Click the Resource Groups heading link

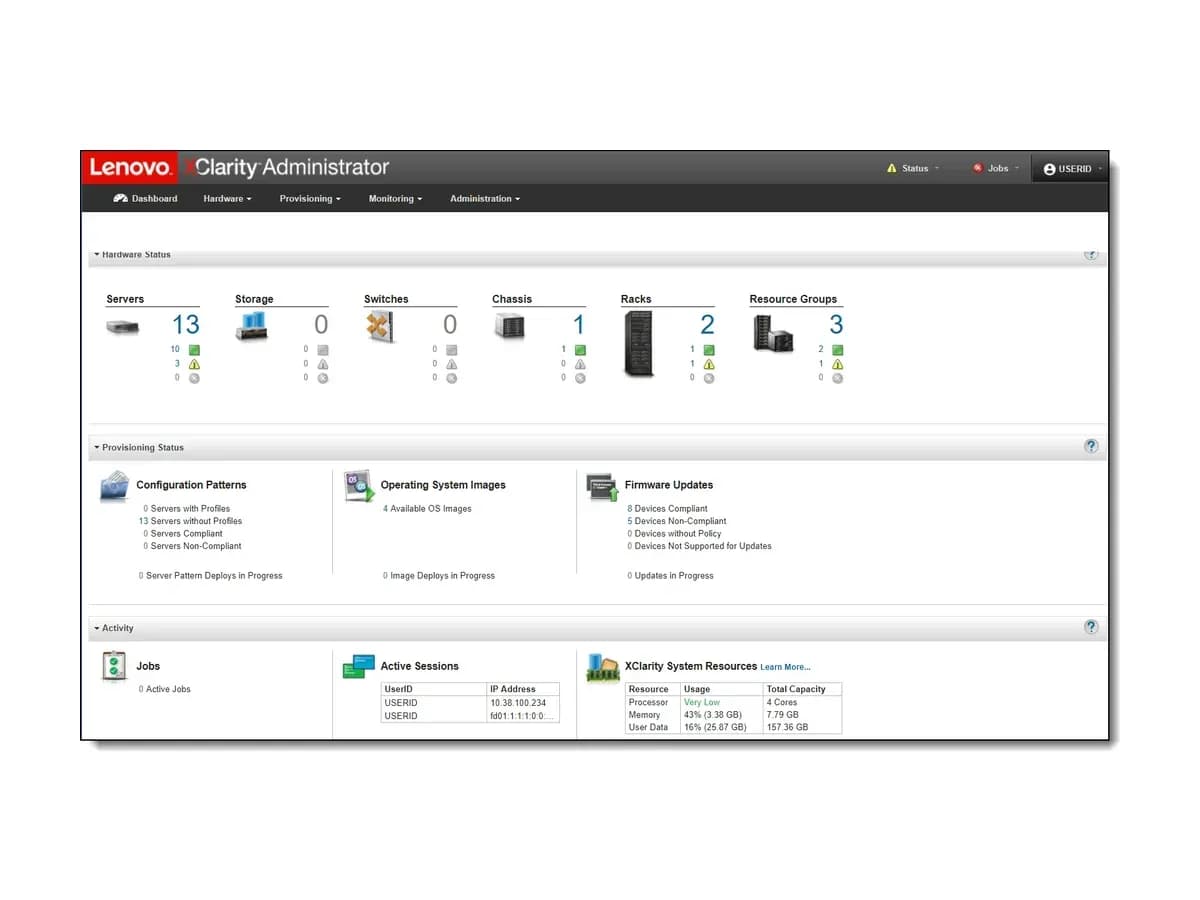click(793, 299)
